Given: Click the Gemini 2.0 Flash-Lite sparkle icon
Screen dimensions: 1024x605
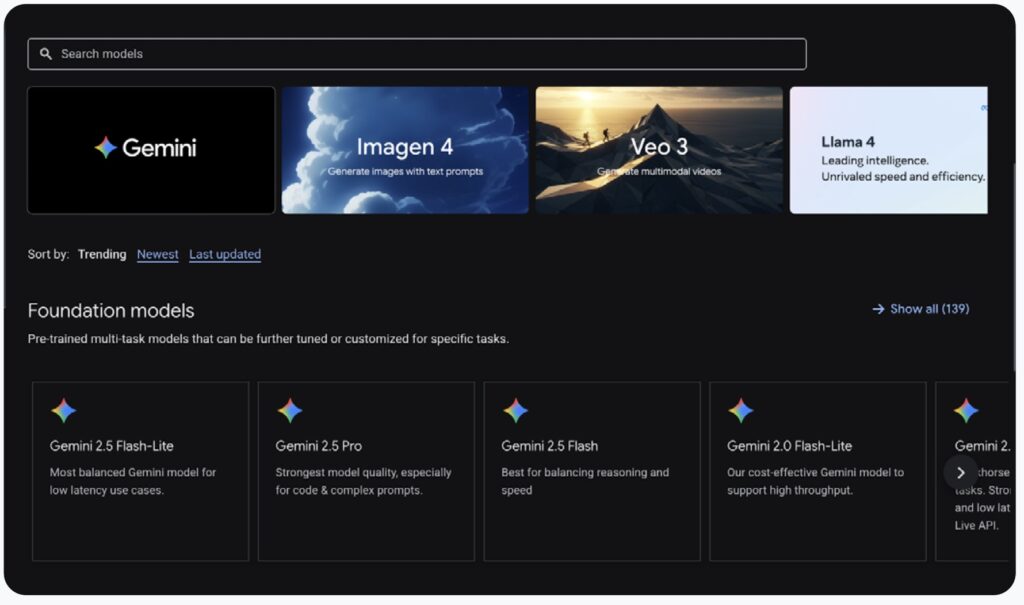Looking at the screenshot, I should coord(741,411).
